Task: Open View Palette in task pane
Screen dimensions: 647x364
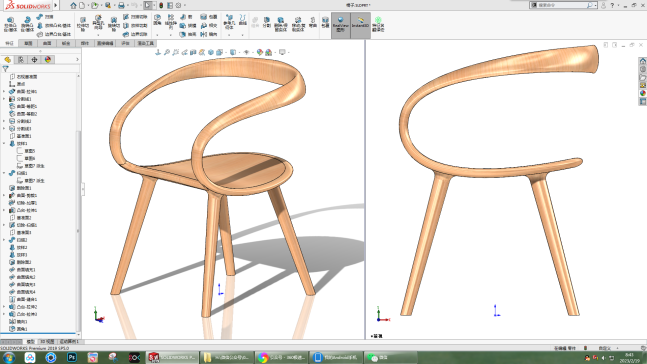Action: point(642,85)
